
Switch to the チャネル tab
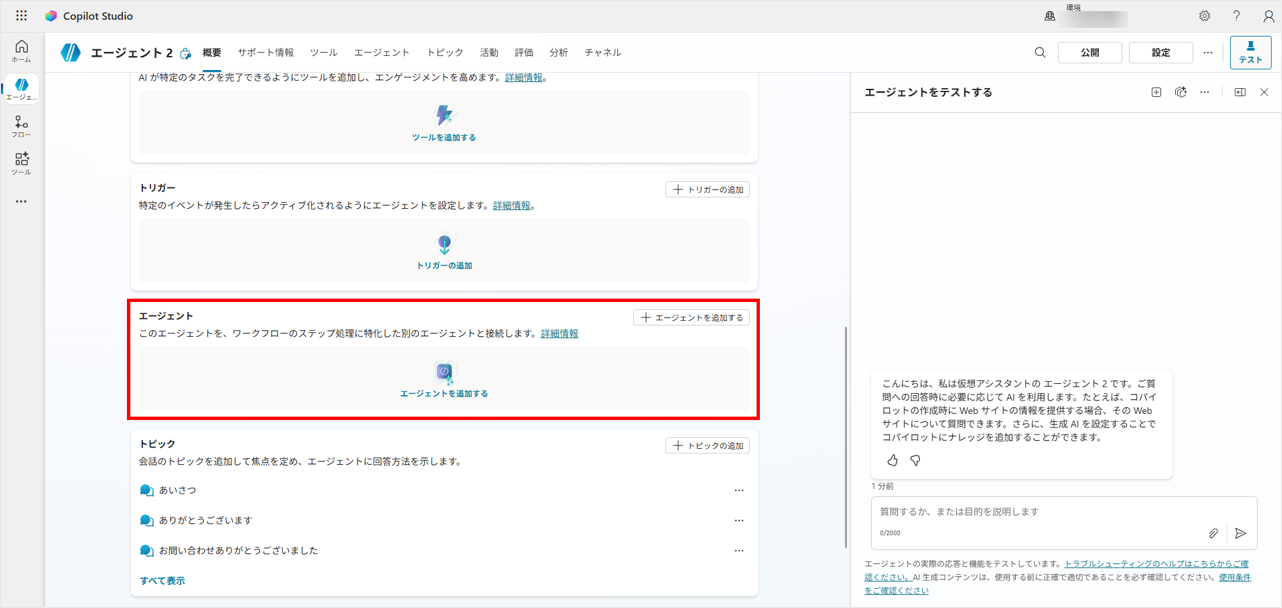(603, 53)
